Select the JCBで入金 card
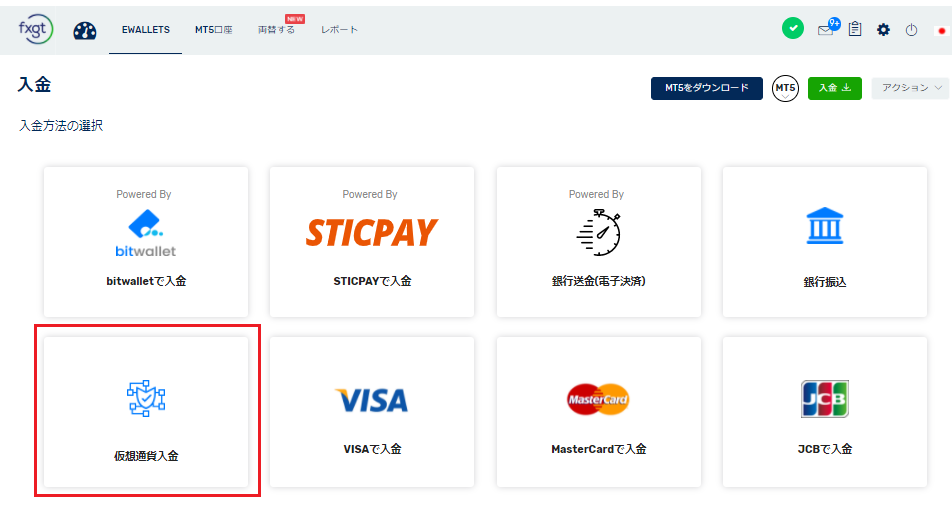The height and width of the screenshot is (508, 952). click(x=825, y=411)
